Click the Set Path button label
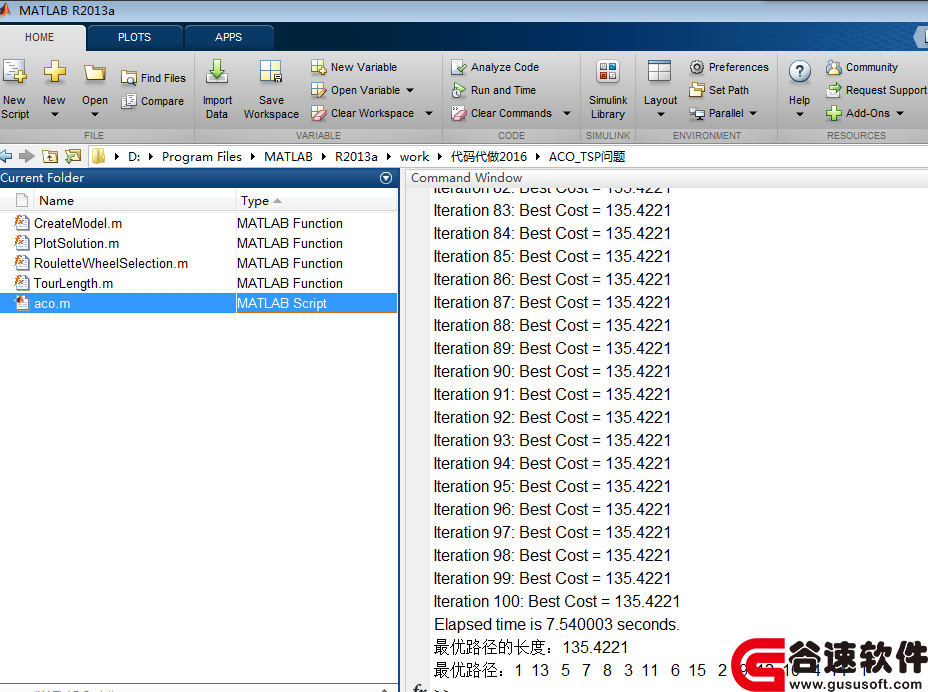This screenshot has height=692, width=928. [729, 90]
